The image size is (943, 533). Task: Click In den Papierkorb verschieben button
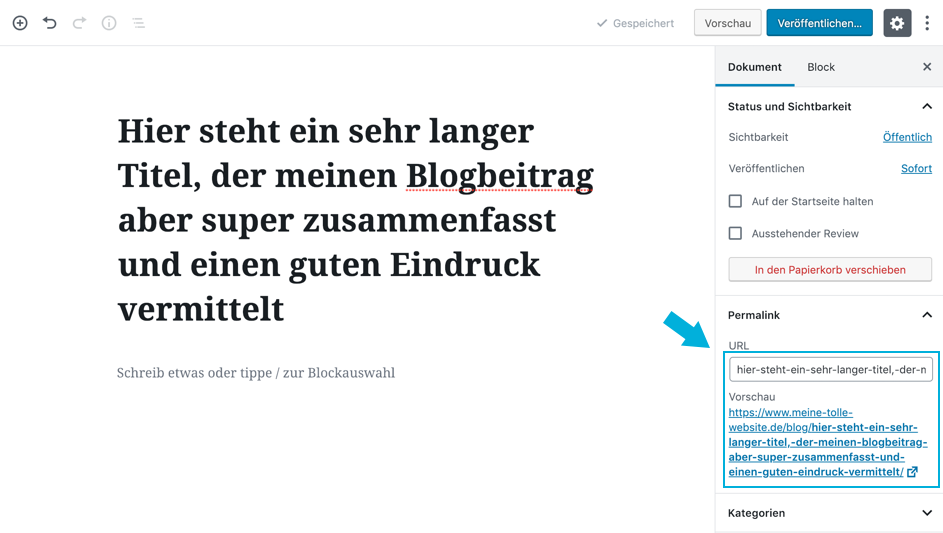[830, 270]
